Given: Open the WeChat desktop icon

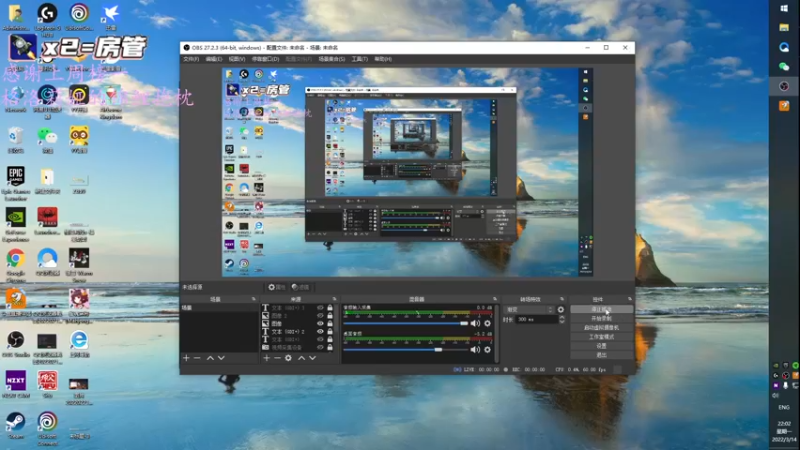Looking at the screenshot, I should (x=47, y=140).
